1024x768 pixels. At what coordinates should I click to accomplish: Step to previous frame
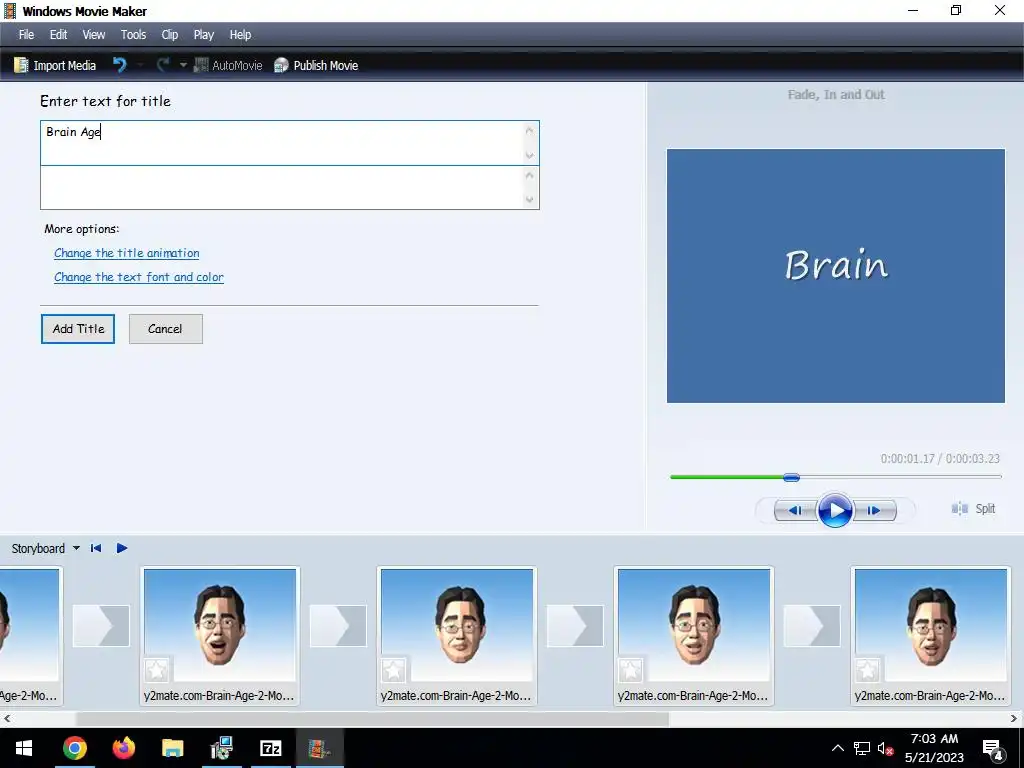pyautogui.click(x=795, y=510)
